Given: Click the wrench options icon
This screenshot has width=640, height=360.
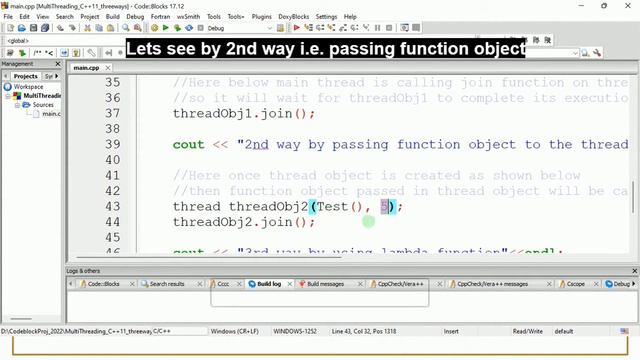Looking at the screenshot, I should point(597,53).
